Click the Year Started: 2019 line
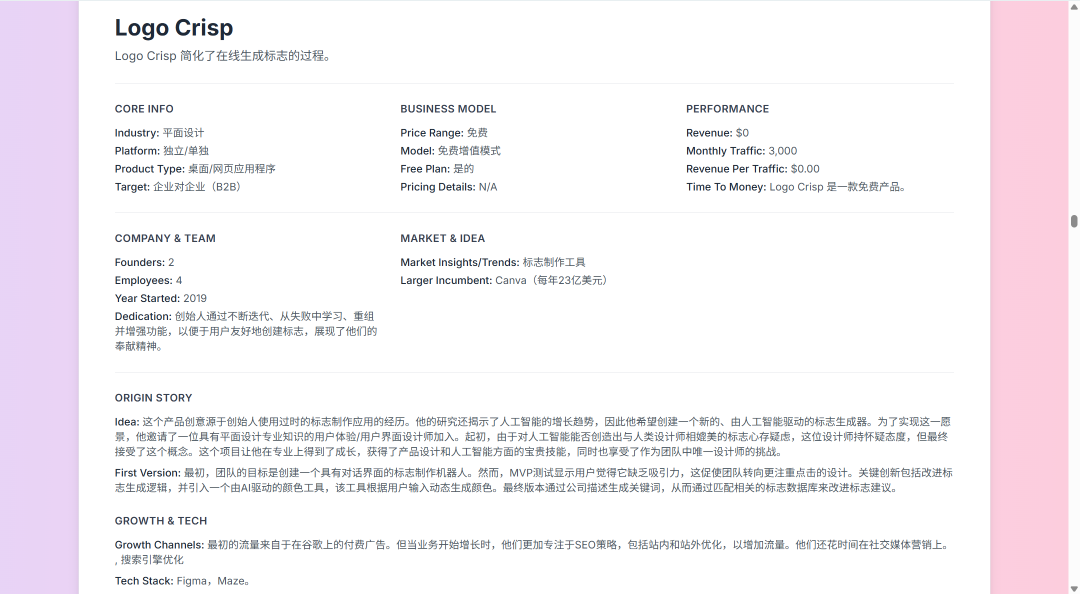Image resolution: width=1080 pixels, height=594 pixels. click(x=160, y=298)
